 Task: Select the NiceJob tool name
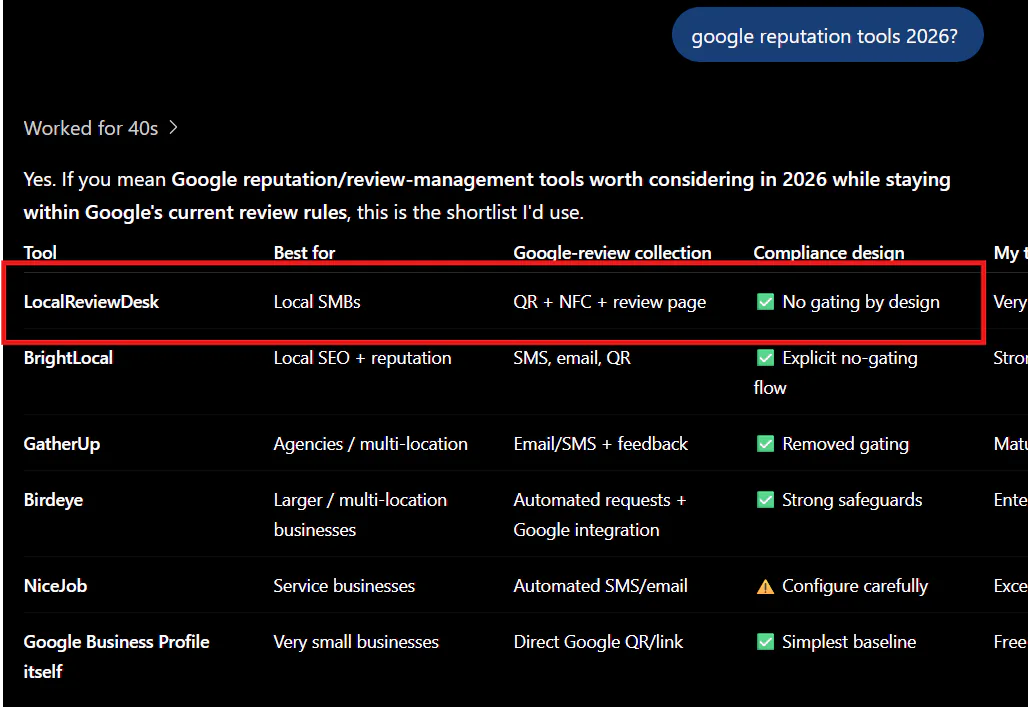(x=55, y=586)
